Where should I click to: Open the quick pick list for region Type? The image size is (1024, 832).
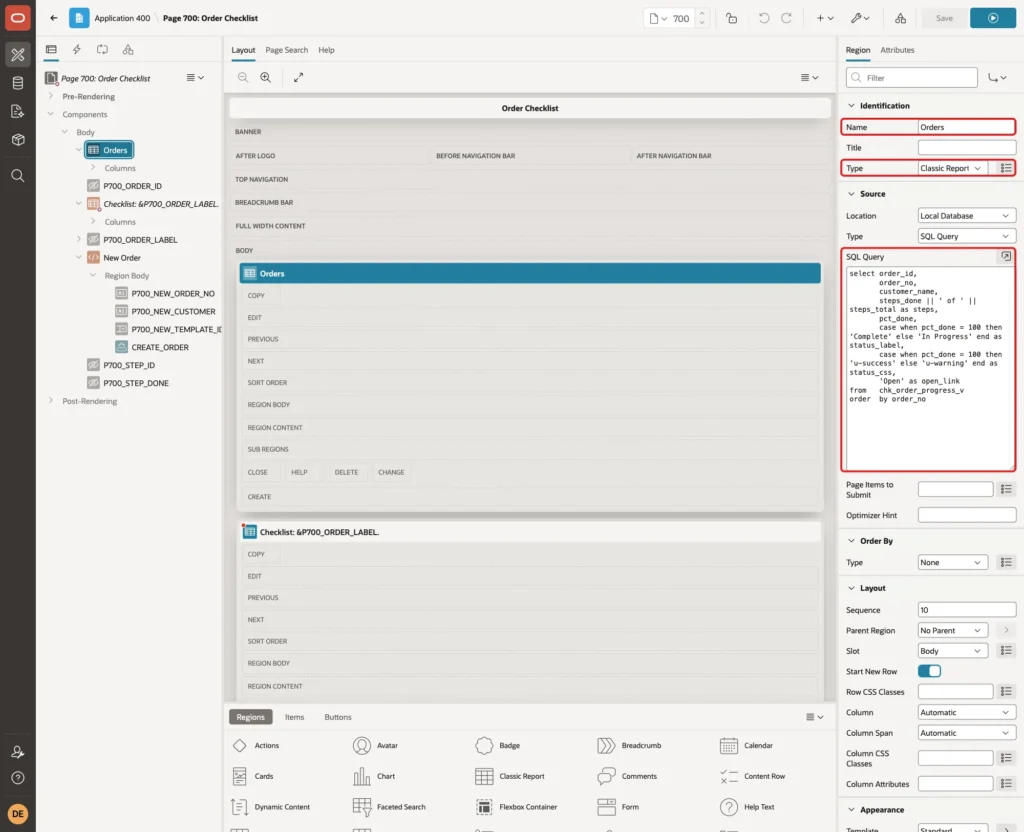pos(1006,168)
